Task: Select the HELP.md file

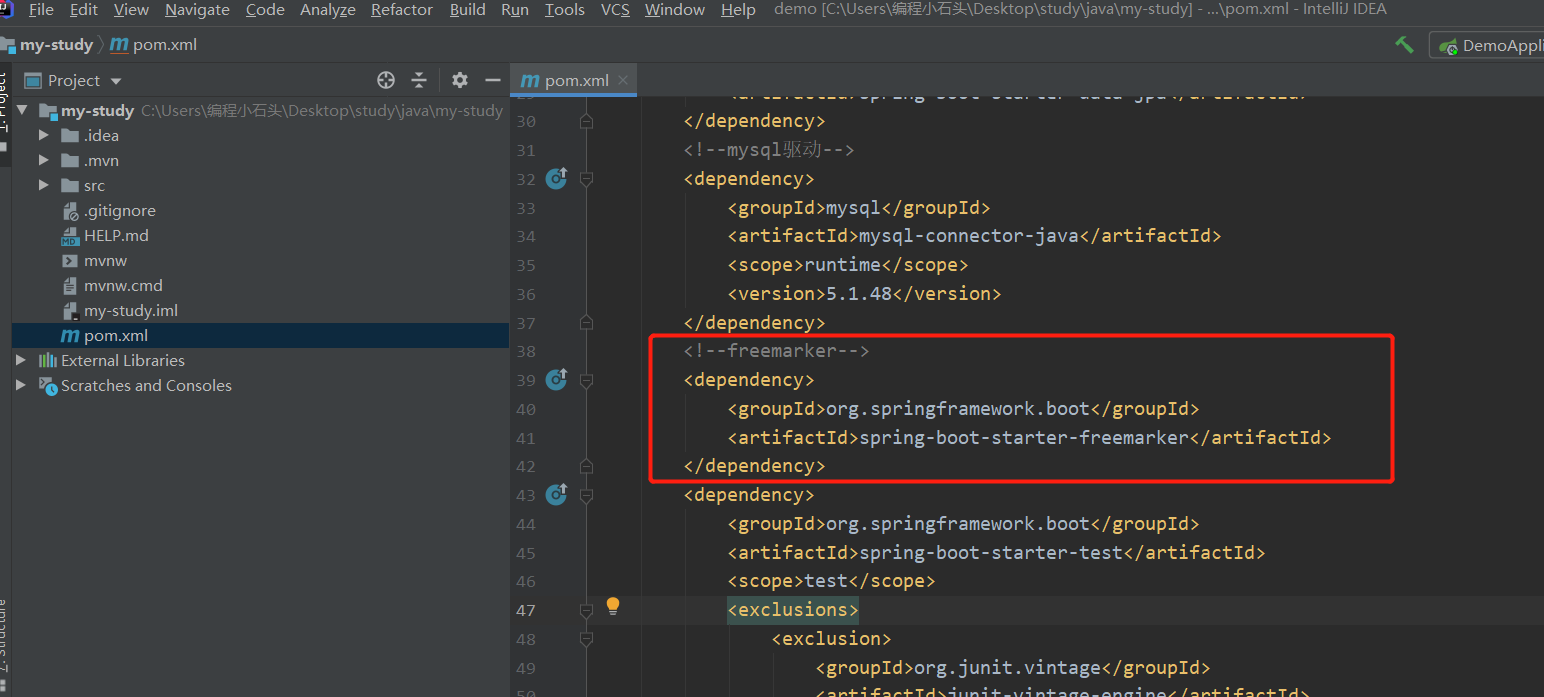Action: (x=116, y=236)
